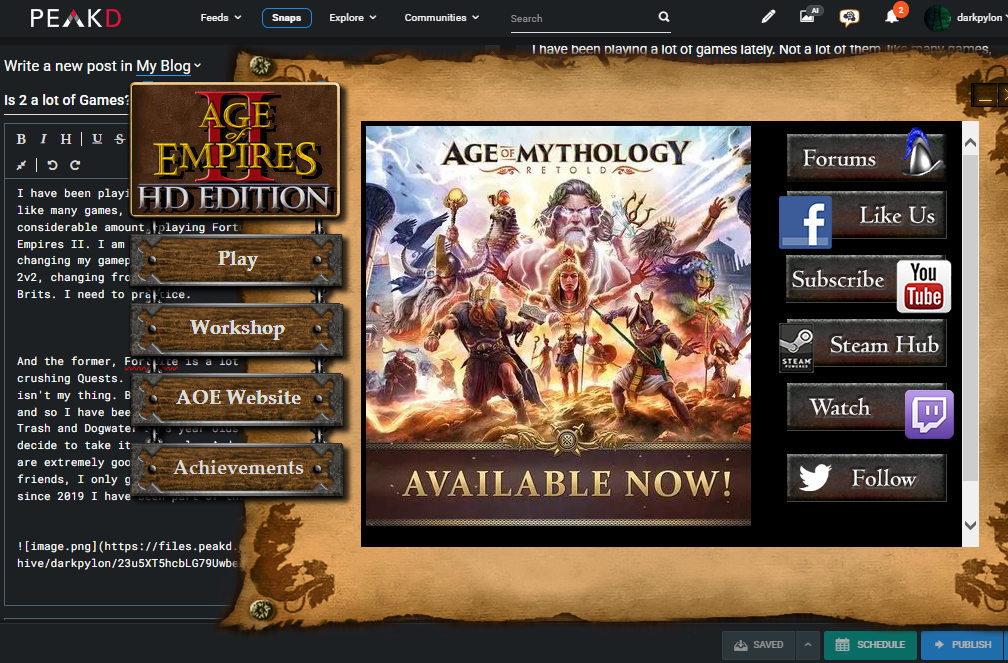Click the Age of Empires II HD logo
Screen dimensions: 1008x663
pos(235,150)
